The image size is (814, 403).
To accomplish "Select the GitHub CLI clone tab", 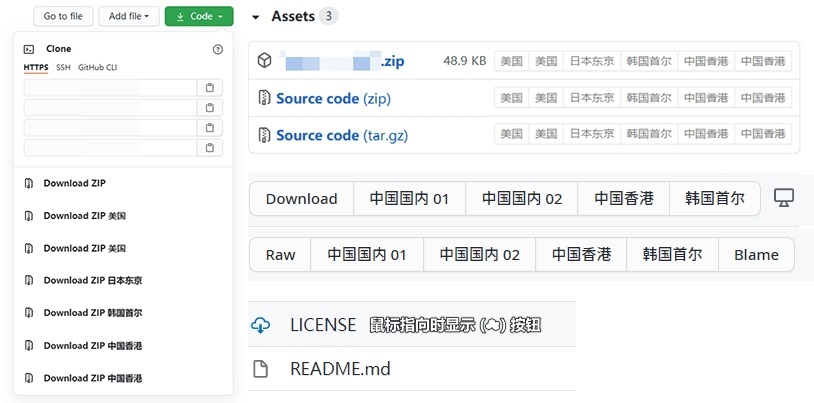I will (x=97, y=68).
